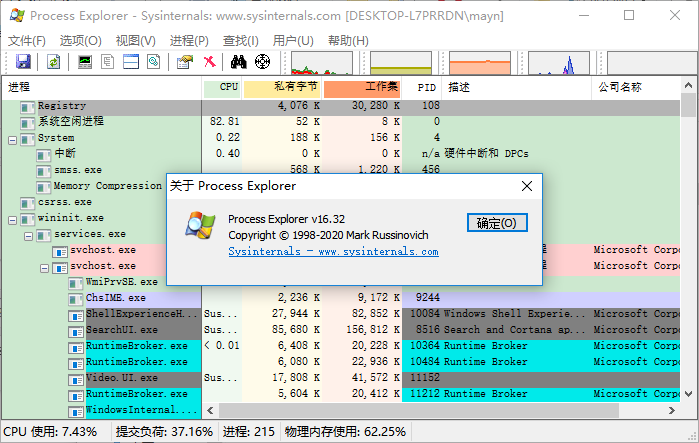Image resolution: width=699 pixels, height=443 pixels.
Task: Click the icon beside Registry process
Action: click(x=28, y=107)
